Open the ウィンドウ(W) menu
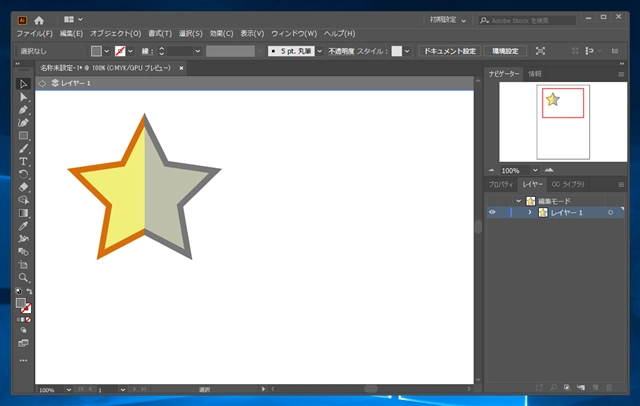Image resolution: width=640 pixels, height=406 pixels. click(294, 33)
